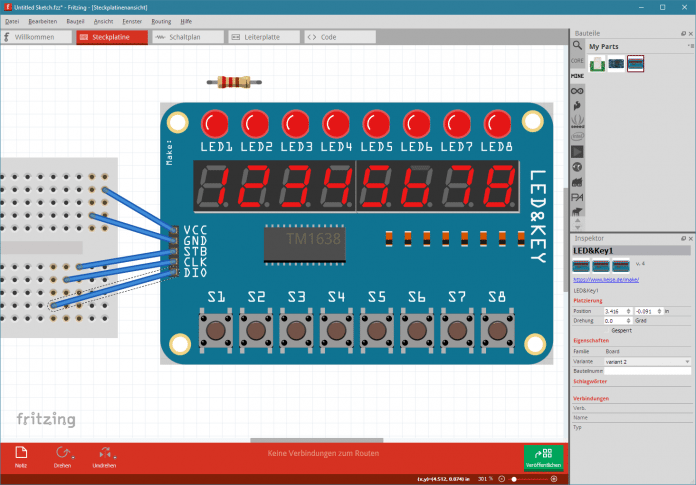Click the second Inspektor view thumbnail
696x485 pixels.
click(601, 266)
